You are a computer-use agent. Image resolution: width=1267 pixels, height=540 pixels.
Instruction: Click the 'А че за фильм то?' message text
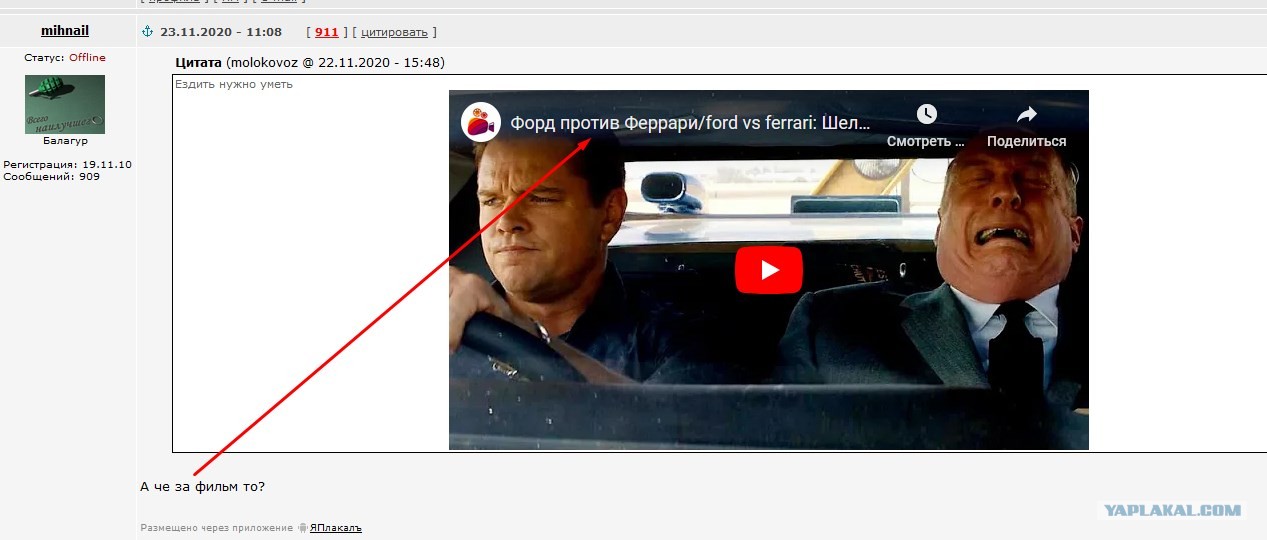coord(203,487)
